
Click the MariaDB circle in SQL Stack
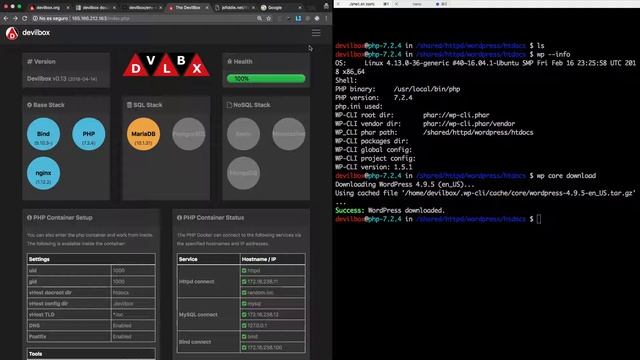coord(143,134)
